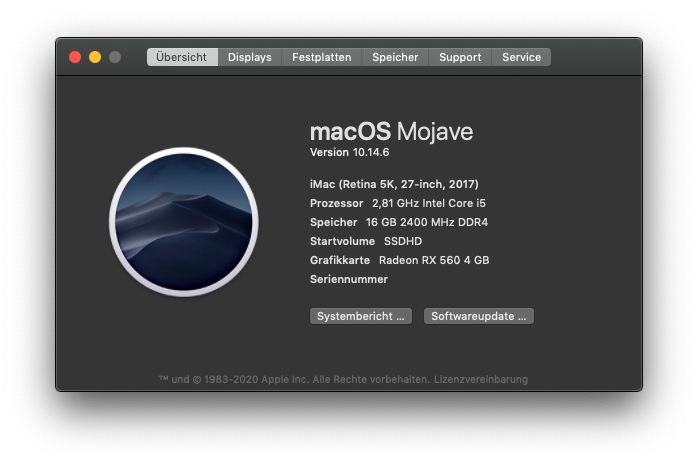
Task: Open Softwareupdate
Action: tap(479, 316)
